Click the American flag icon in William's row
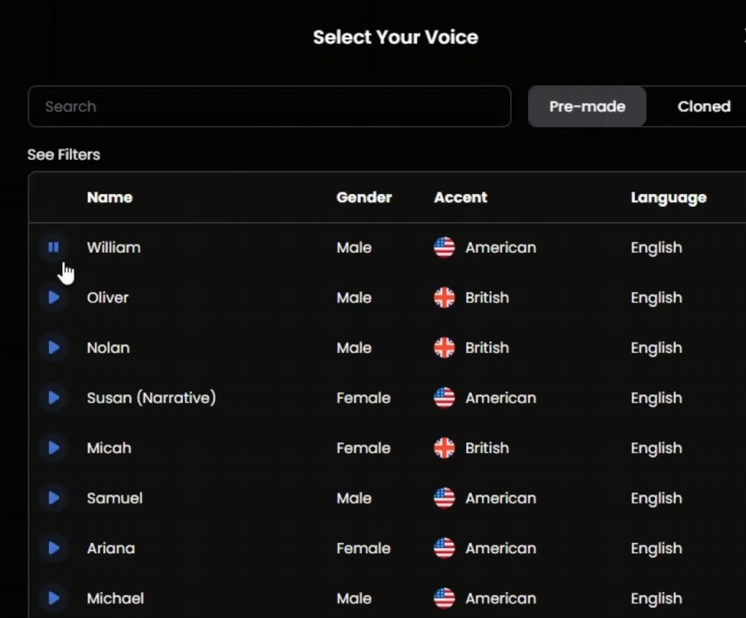746x618 pixels. (x=444, y=247)
